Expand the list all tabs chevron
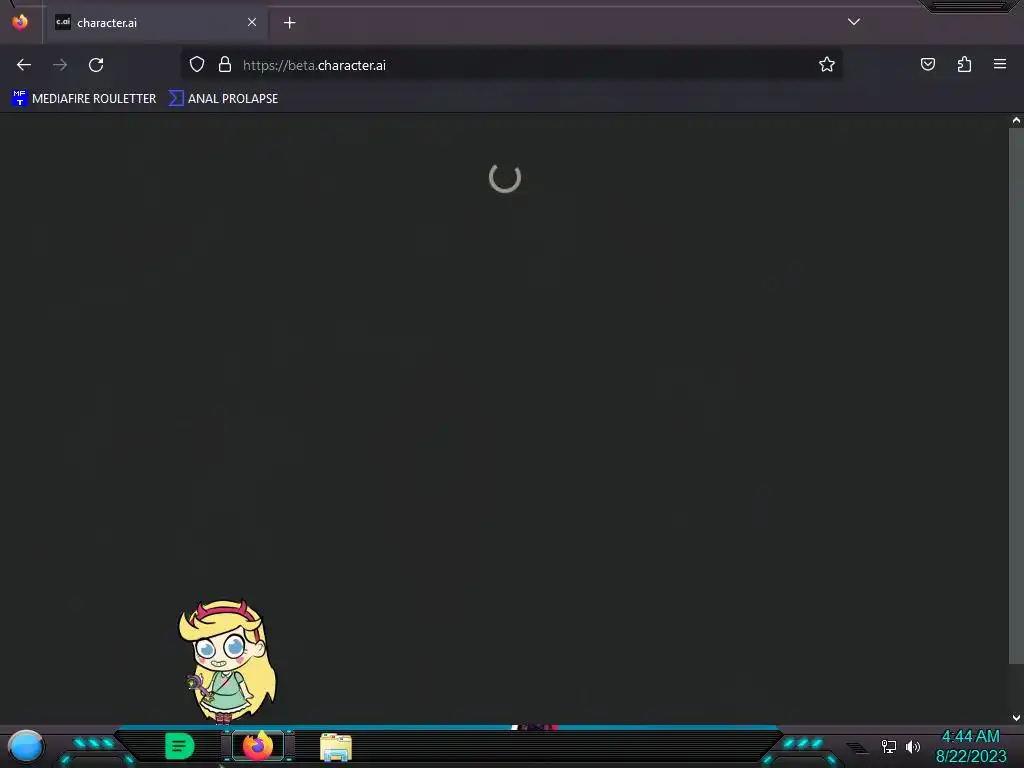The width and height of the screenshot is (1024, 768). (x=854, y=22)
